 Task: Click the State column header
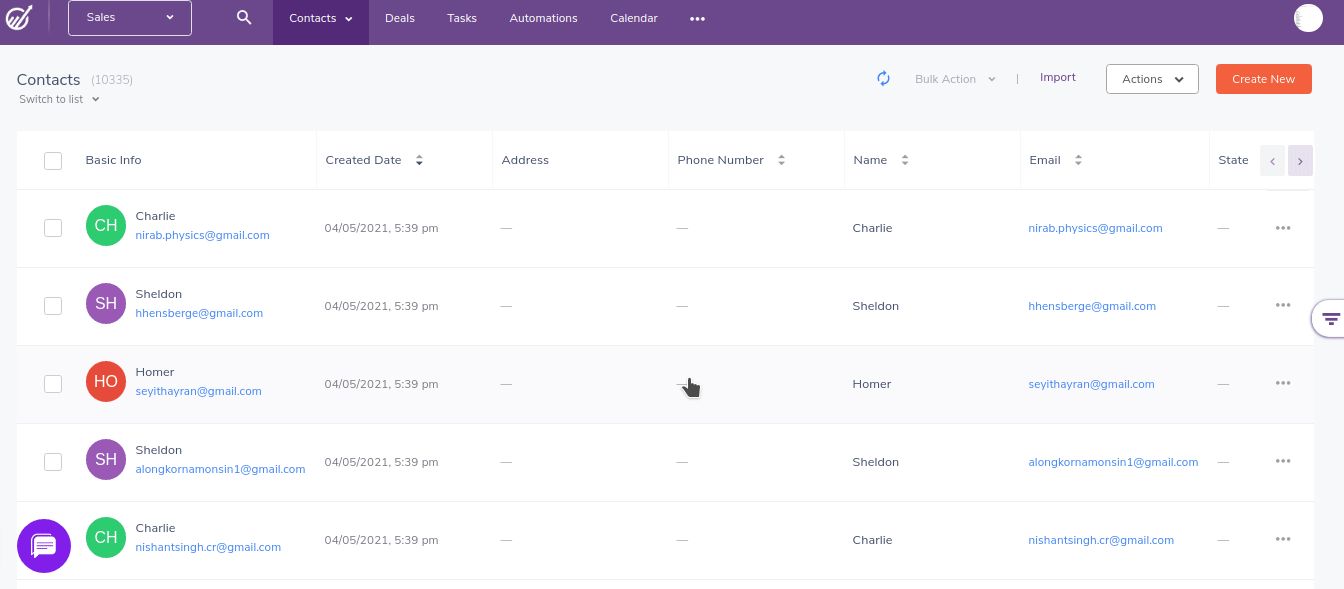pyautogui.click(x=1233, y=160)
